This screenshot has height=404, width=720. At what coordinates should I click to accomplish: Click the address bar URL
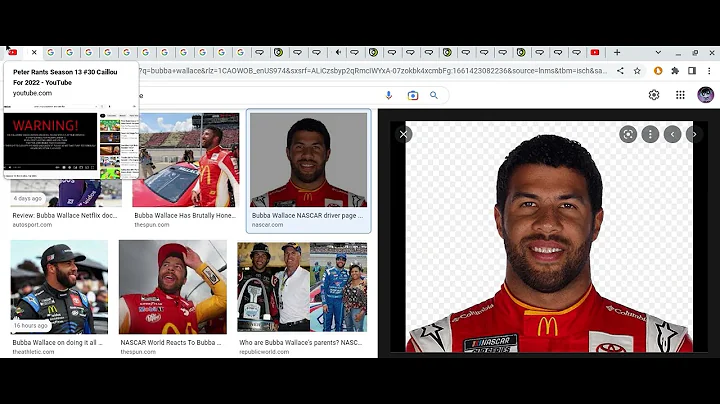click(x=372, y=71)
